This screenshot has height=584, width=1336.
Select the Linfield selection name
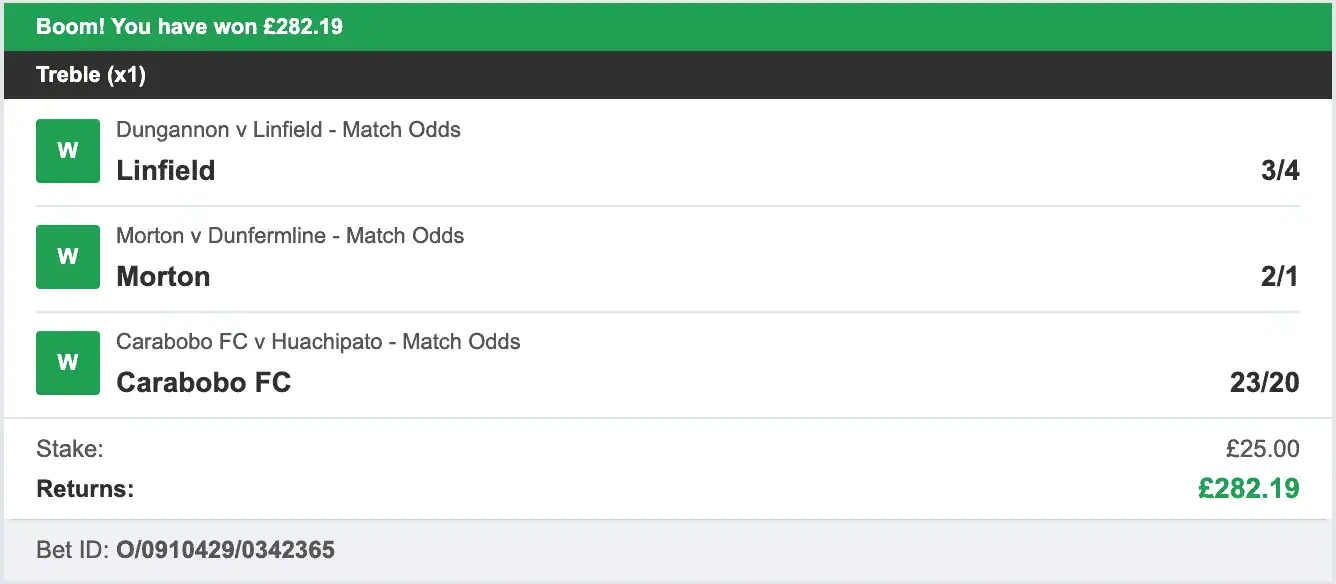[x=166, y=170]
